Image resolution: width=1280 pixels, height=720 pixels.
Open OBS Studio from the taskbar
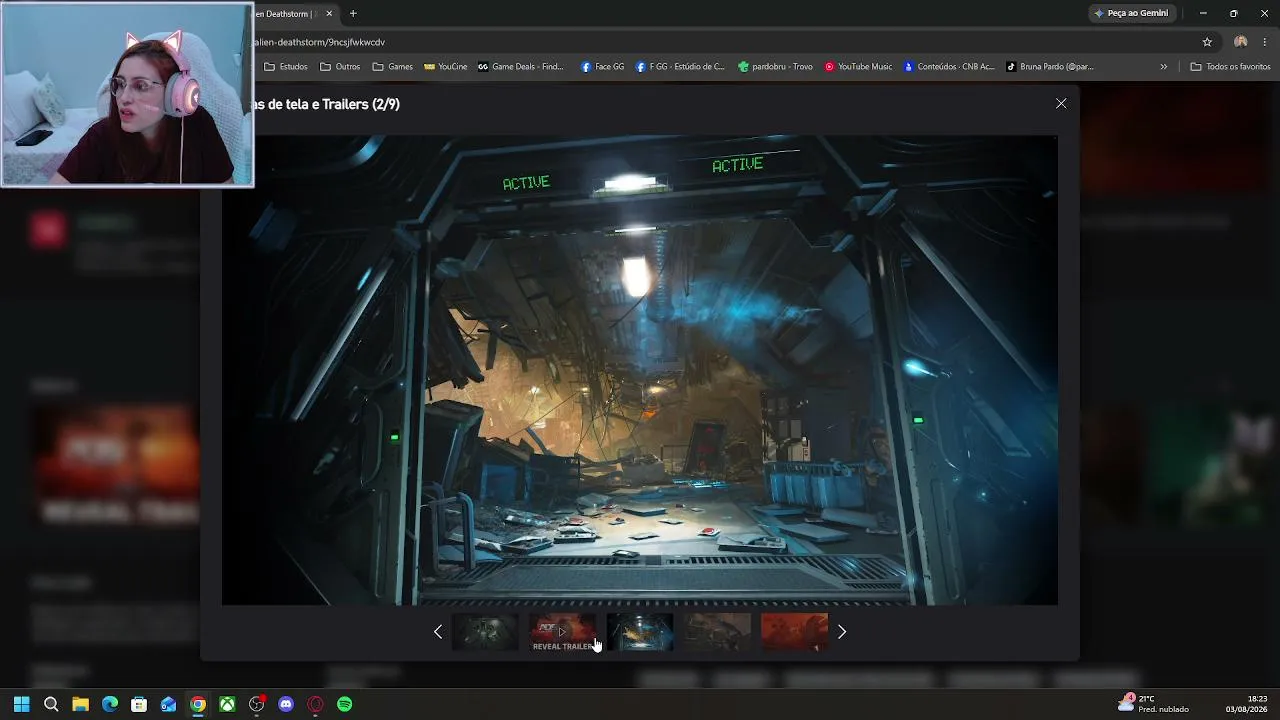coord(257,704)
